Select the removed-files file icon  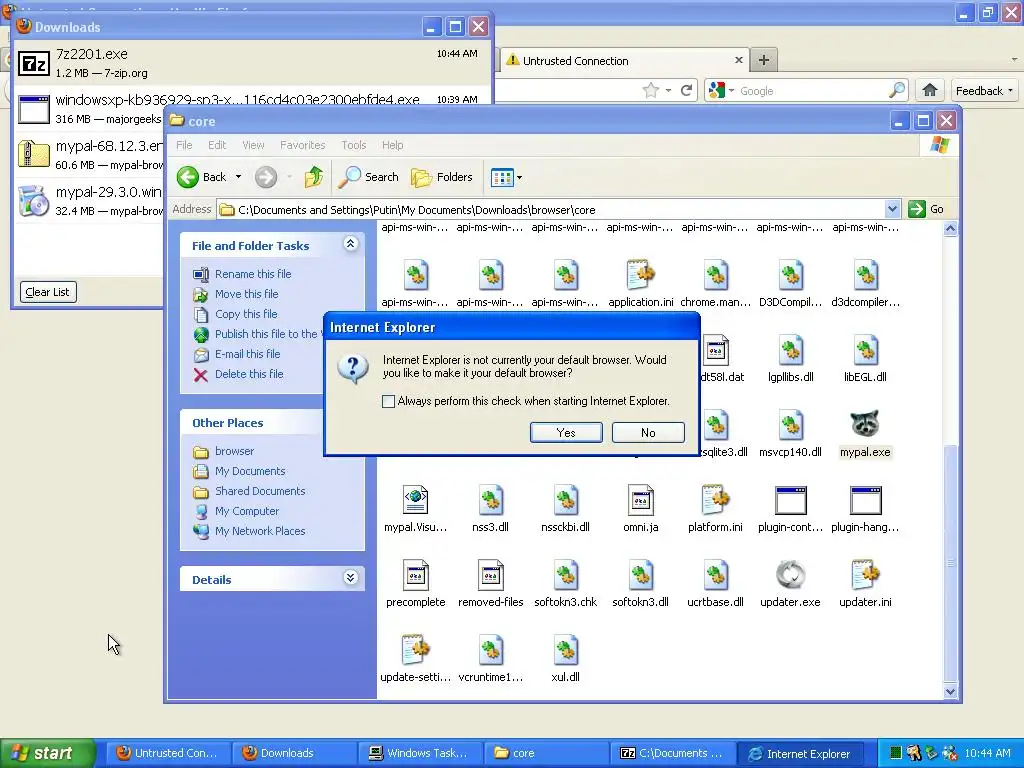490,575
